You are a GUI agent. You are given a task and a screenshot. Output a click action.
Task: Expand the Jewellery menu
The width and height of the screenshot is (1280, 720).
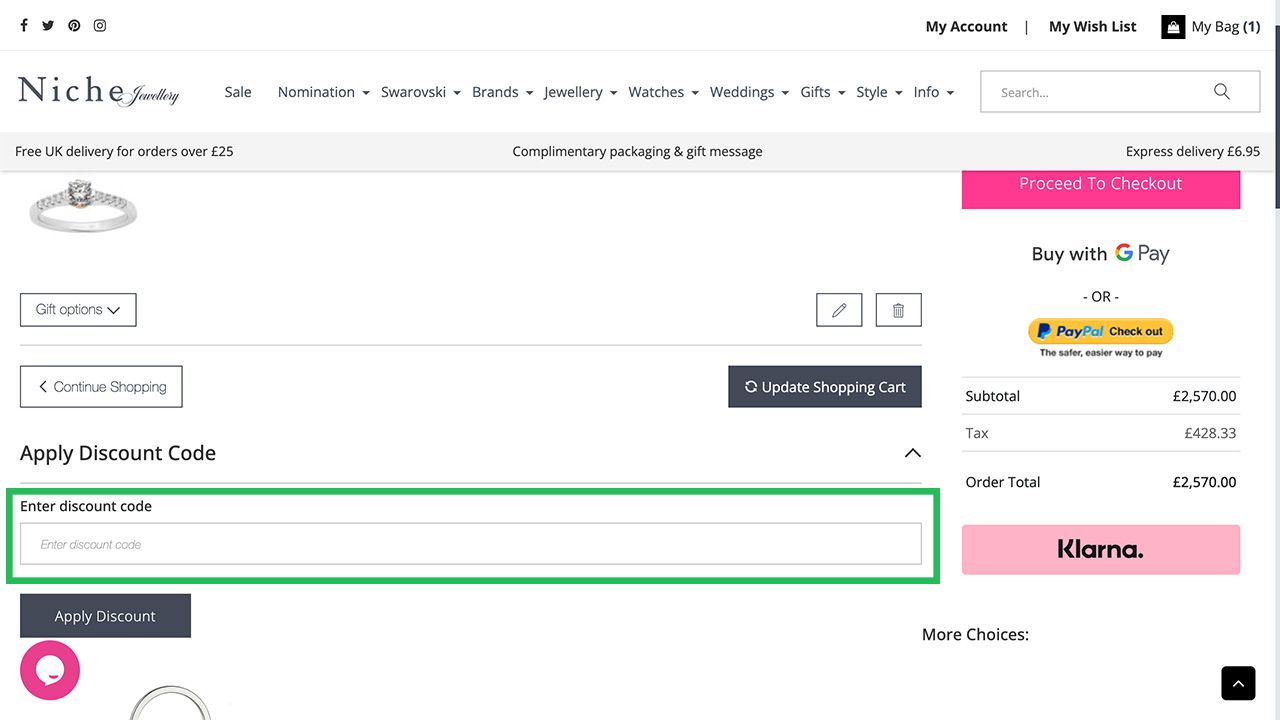580,92
